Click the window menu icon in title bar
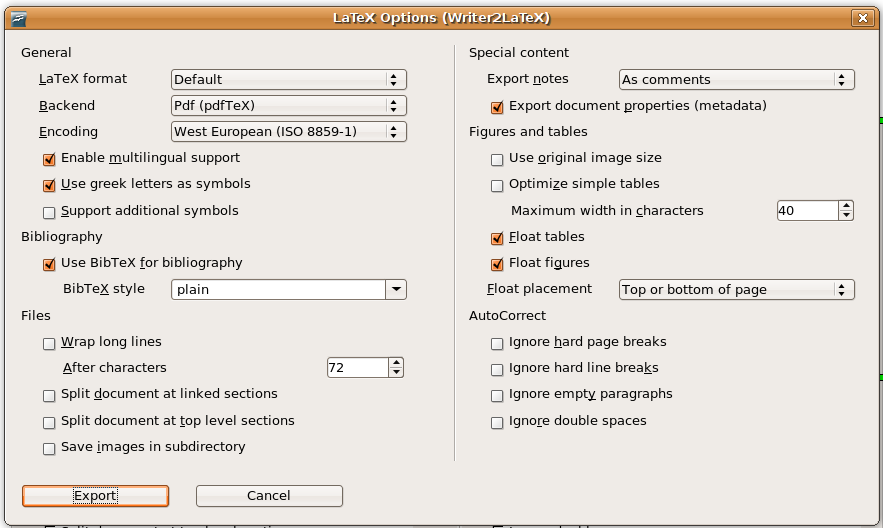The height and width of the screenshot is (528, 883). (x=18, y=18)
